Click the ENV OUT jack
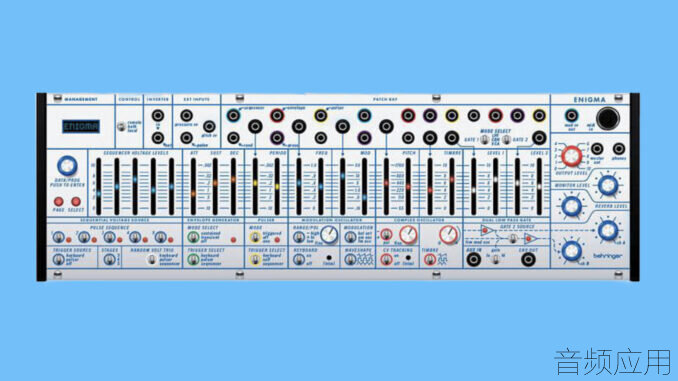Screen dimensions: 678x381 click(528, 259)
